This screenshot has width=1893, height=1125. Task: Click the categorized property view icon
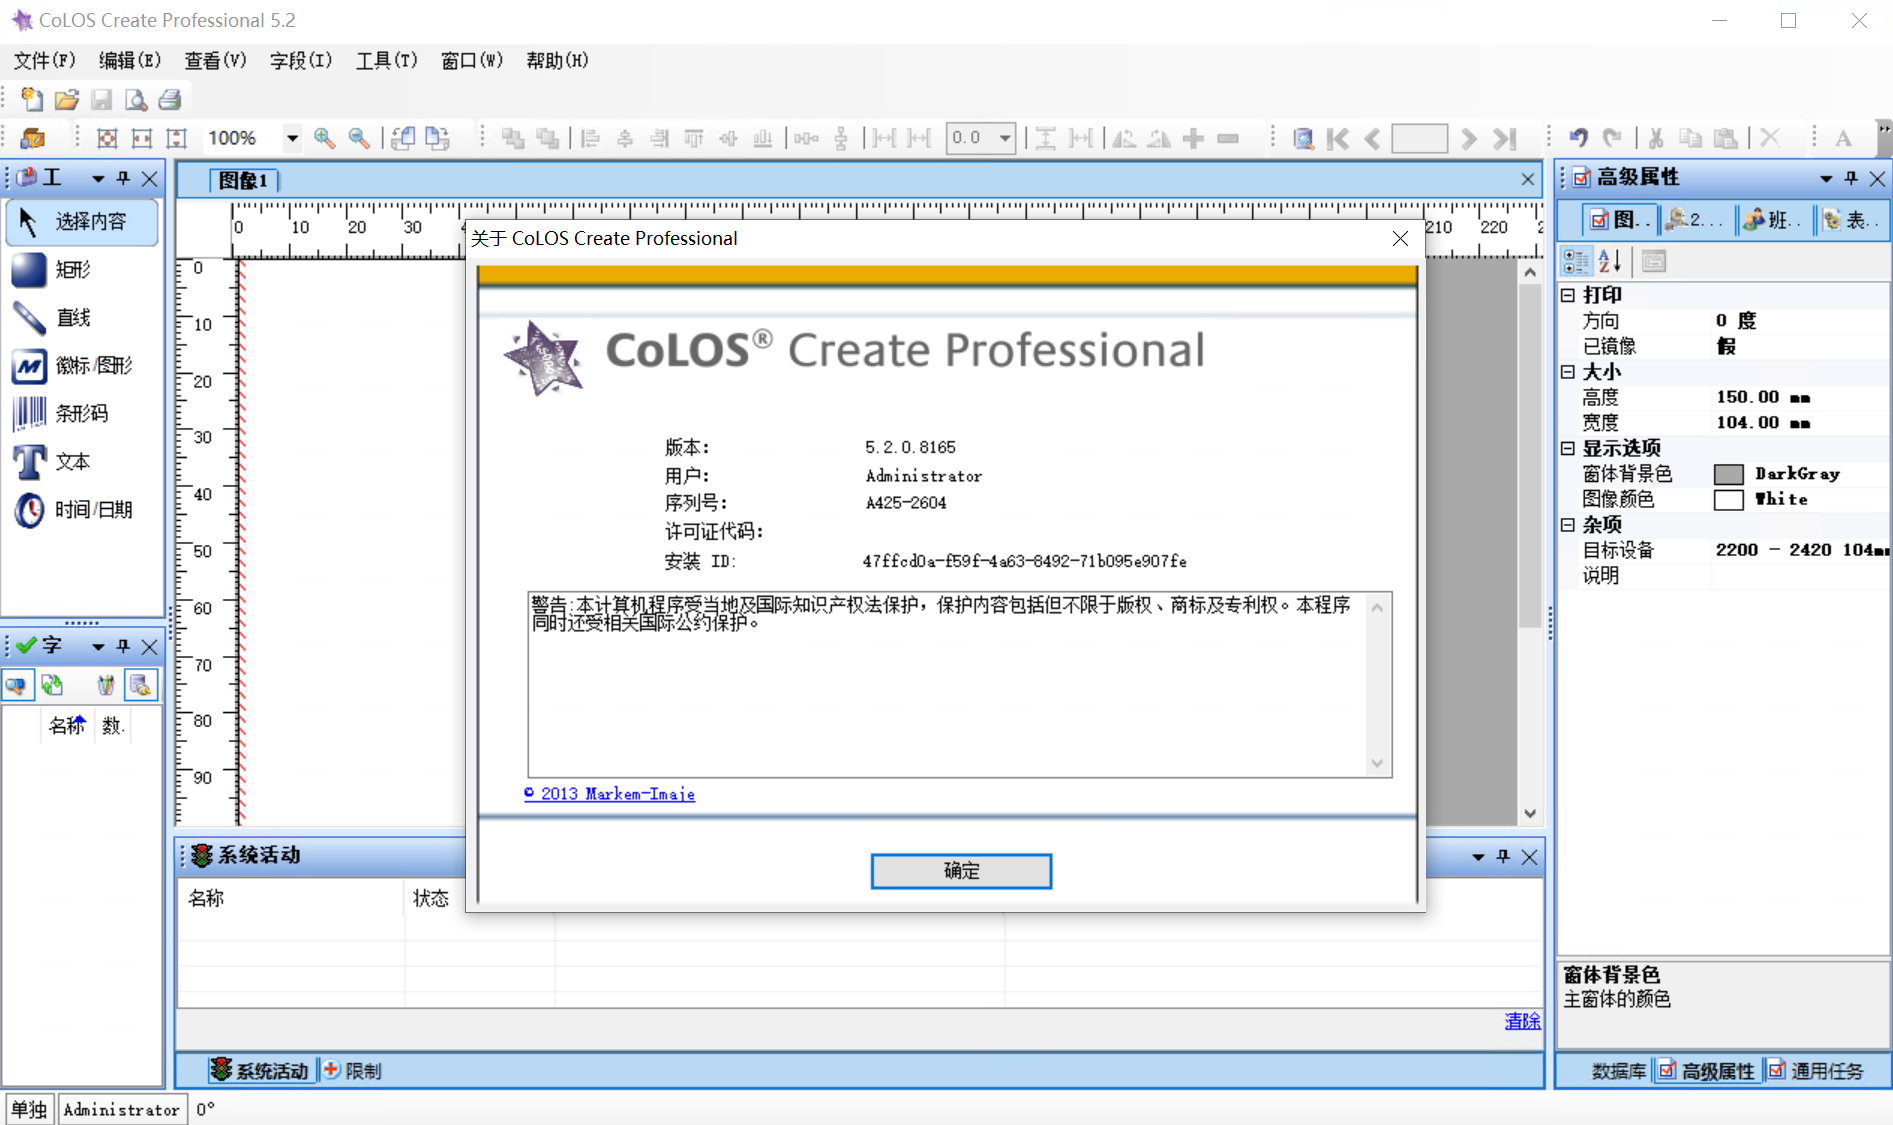coord(1576,261)
